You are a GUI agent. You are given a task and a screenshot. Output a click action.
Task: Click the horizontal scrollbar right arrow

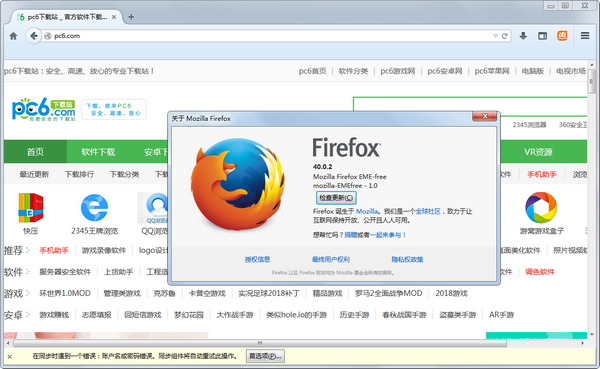[x=583, y=343]
